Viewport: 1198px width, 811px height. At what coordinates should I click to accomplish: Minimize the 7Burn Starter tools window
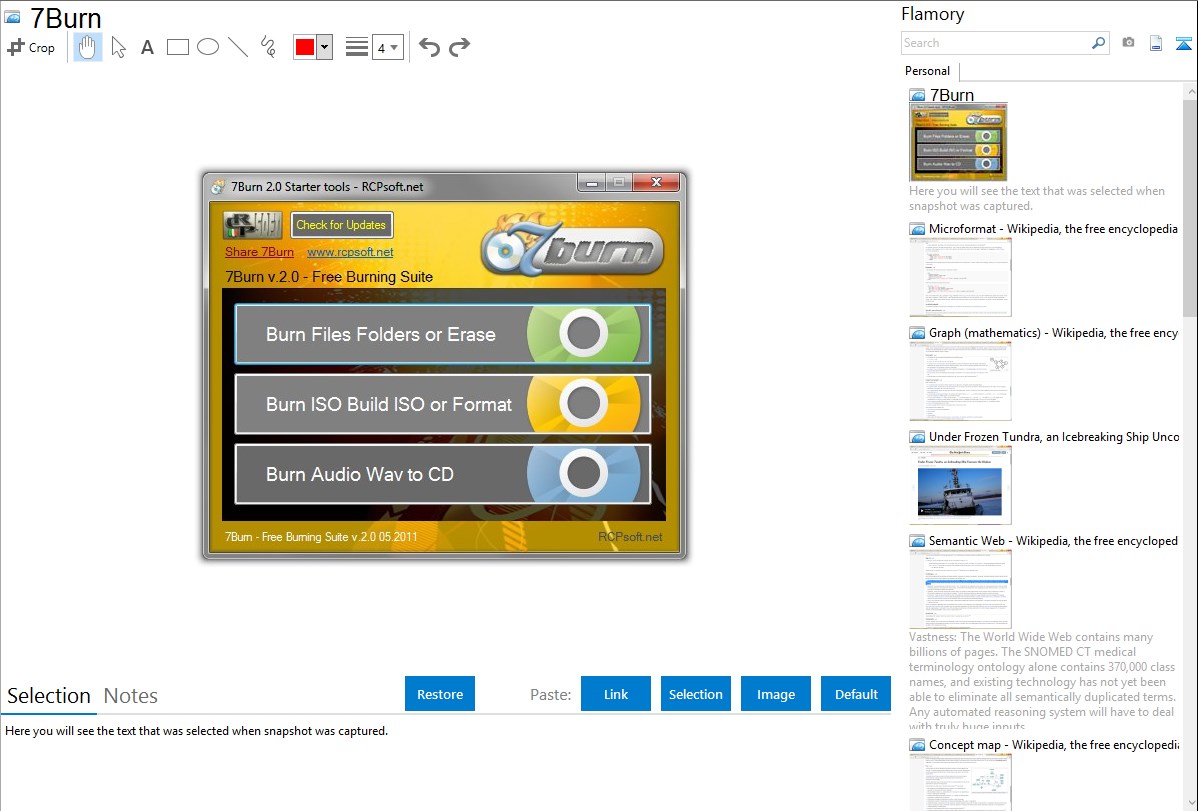[591, 183]
